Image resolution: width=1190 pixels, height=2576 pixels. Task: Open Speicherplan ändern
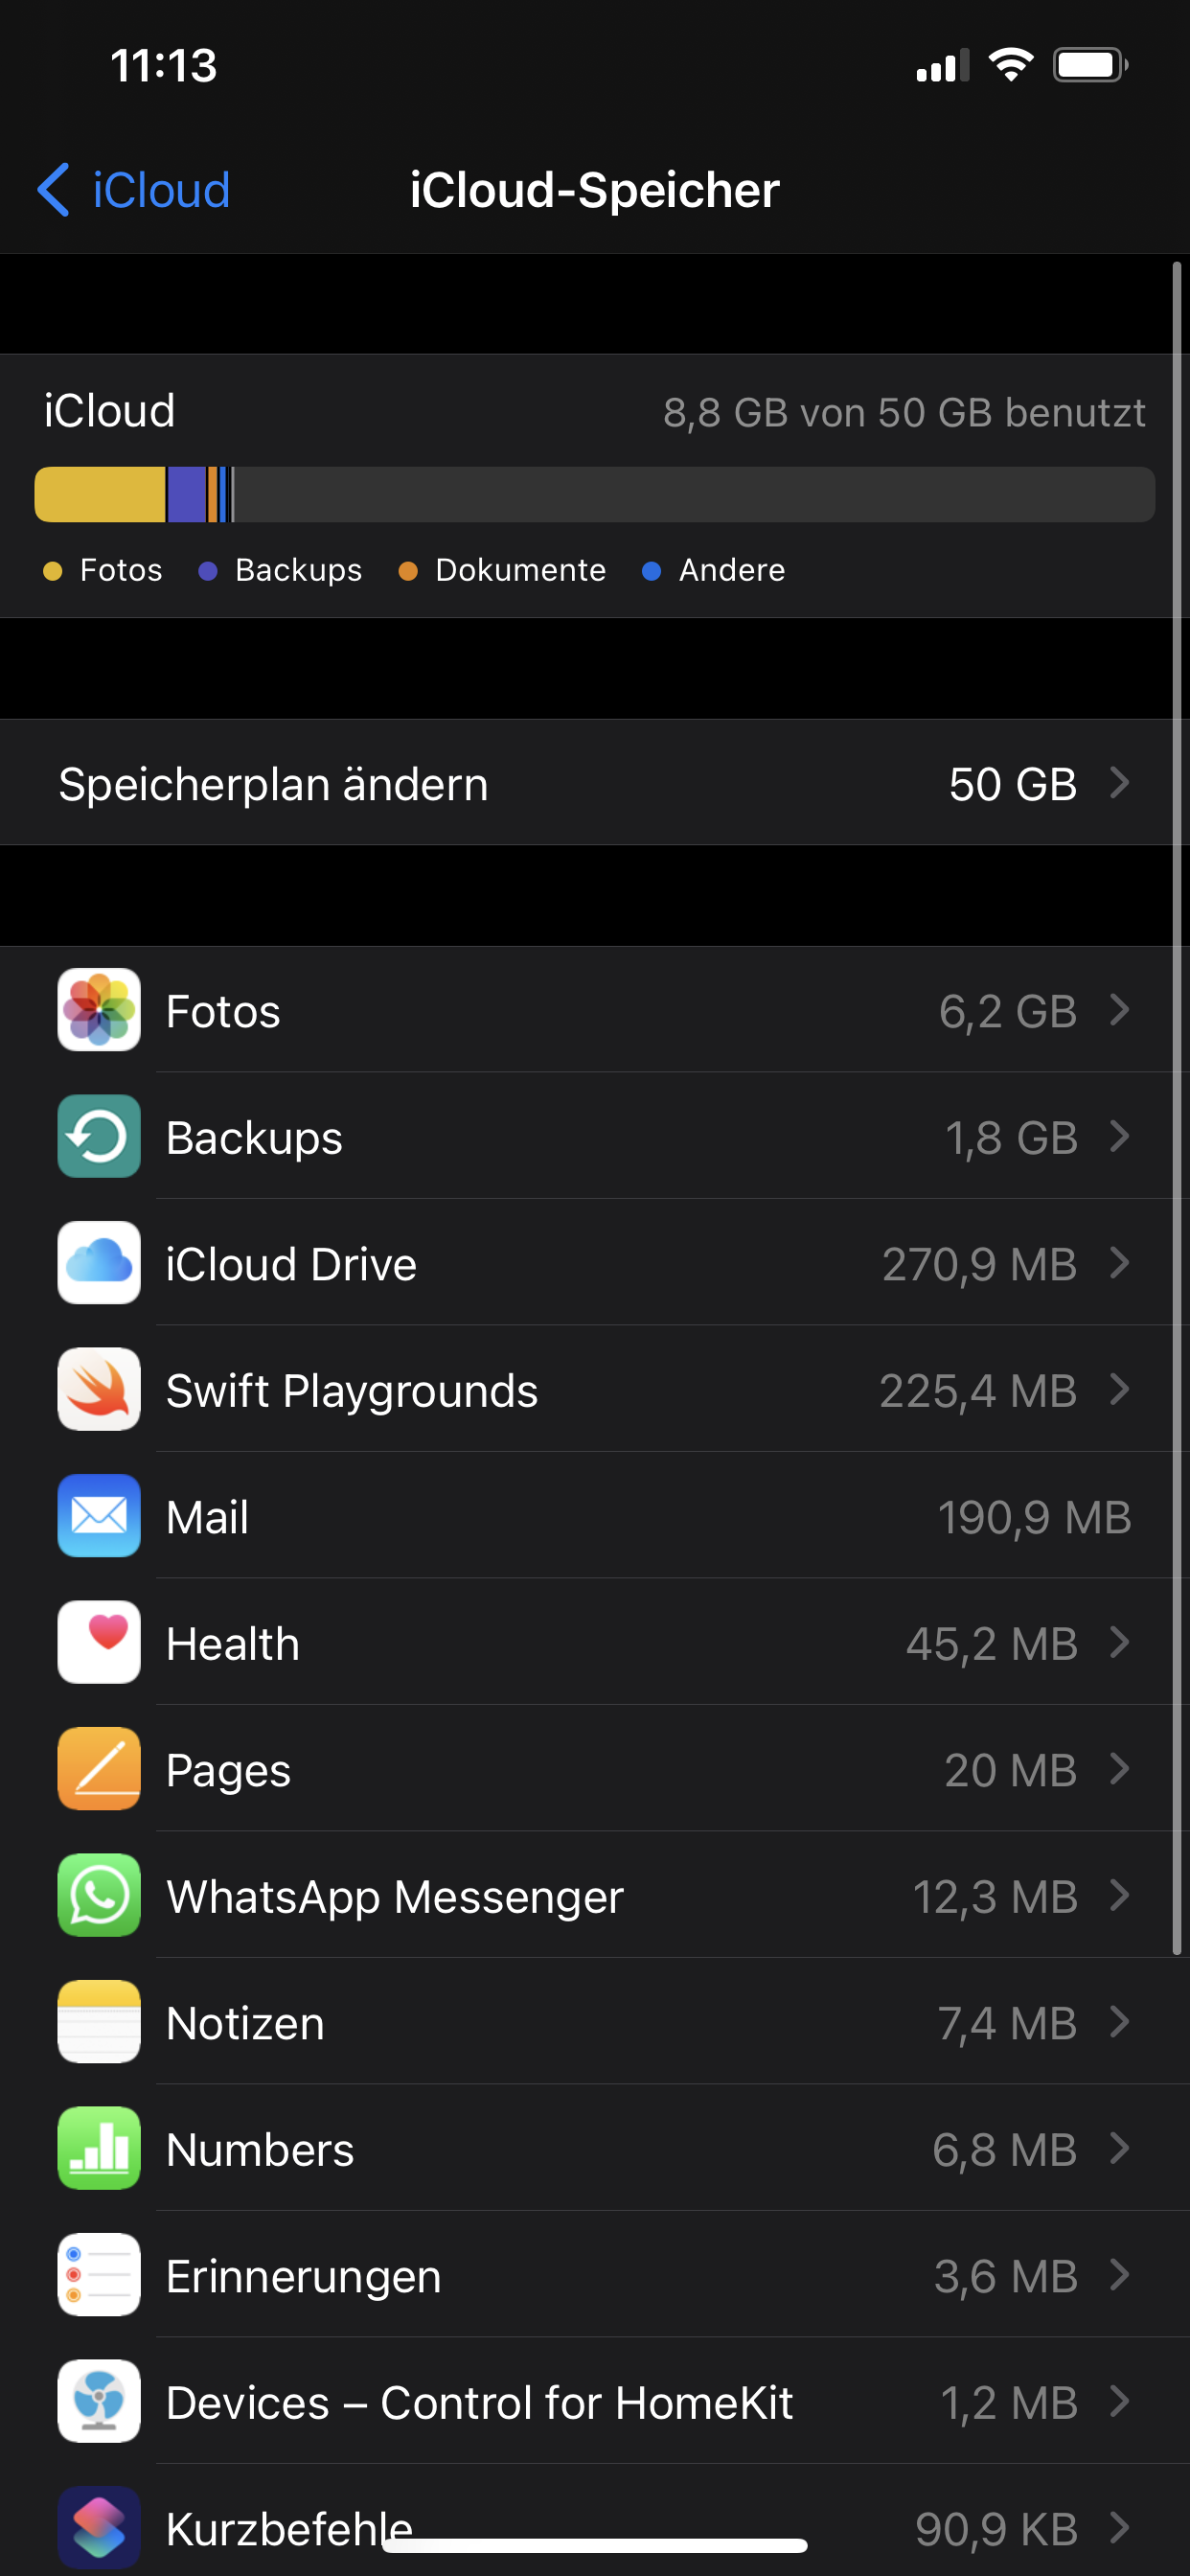tap(272, 784)
